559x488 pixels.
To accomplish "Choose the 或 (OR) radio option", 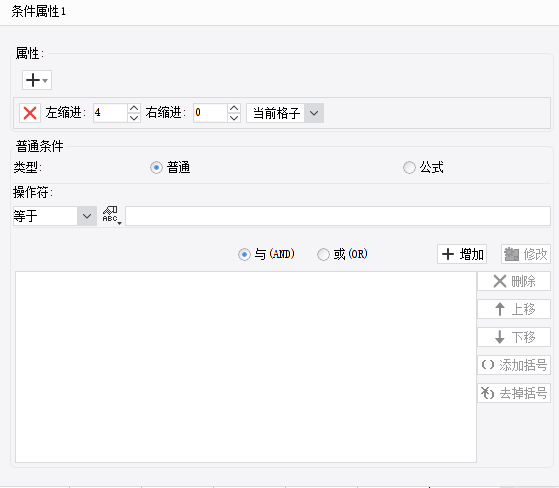I will click(323, 255).
